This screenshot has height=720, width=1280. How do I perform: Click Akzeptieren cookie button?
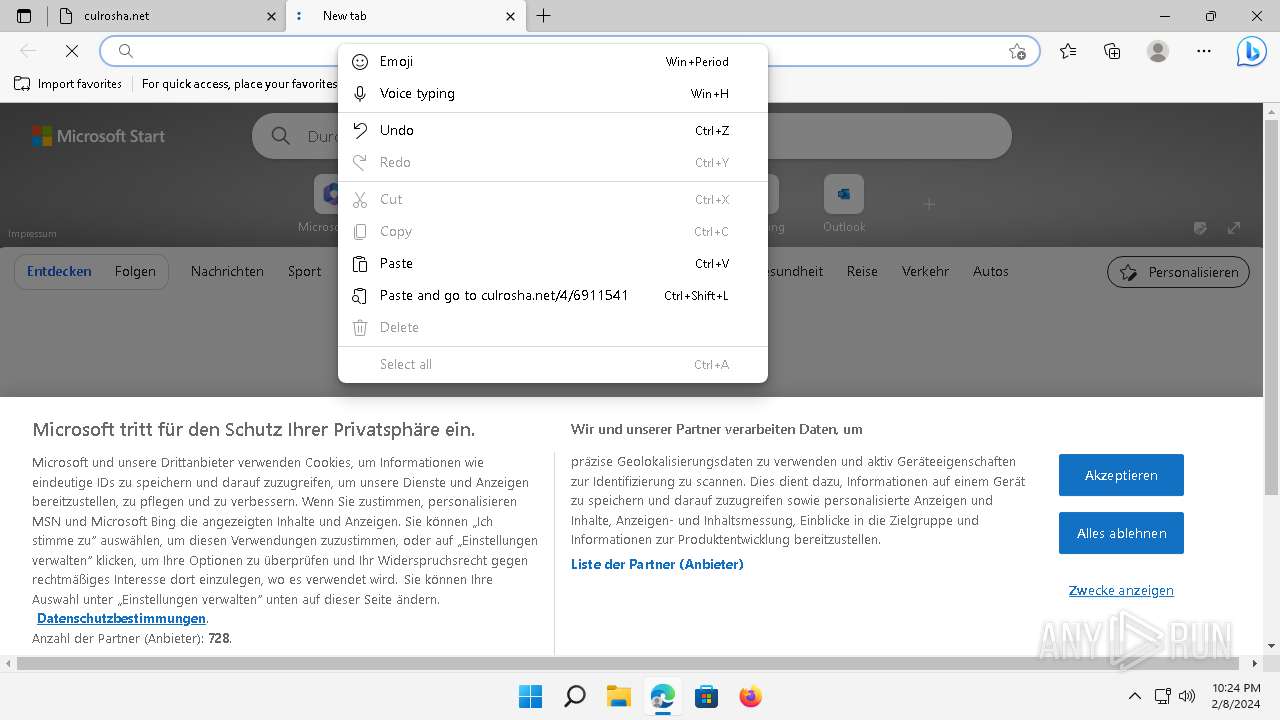(x=1121, y=475)
